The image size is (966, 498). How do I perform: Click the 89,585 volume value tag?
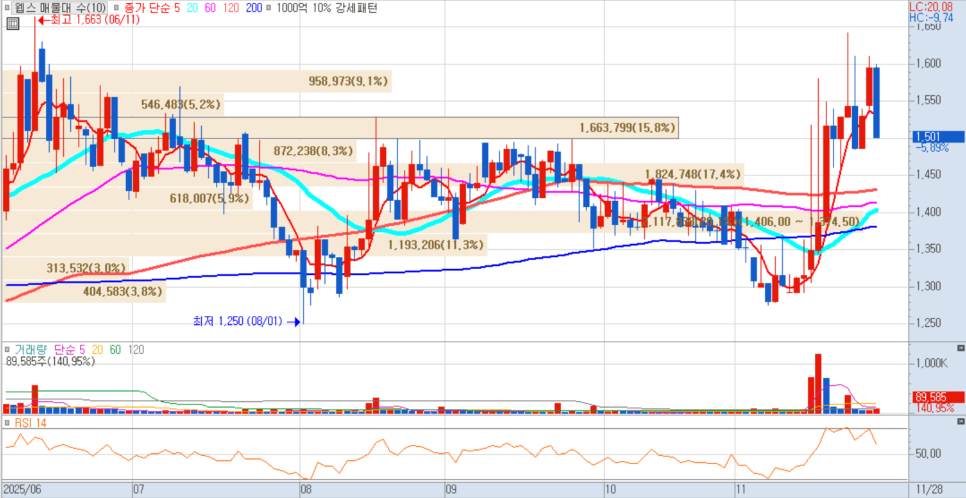tap(938, 398)
